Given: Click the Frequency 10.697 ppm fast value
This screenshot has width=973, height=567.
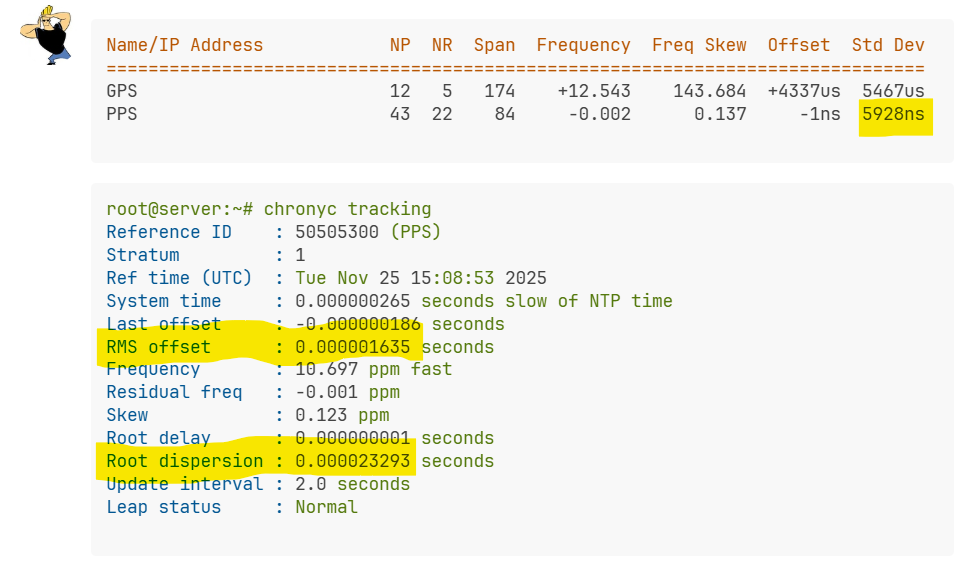Looking at the screenshot, I should click(374, 369).
